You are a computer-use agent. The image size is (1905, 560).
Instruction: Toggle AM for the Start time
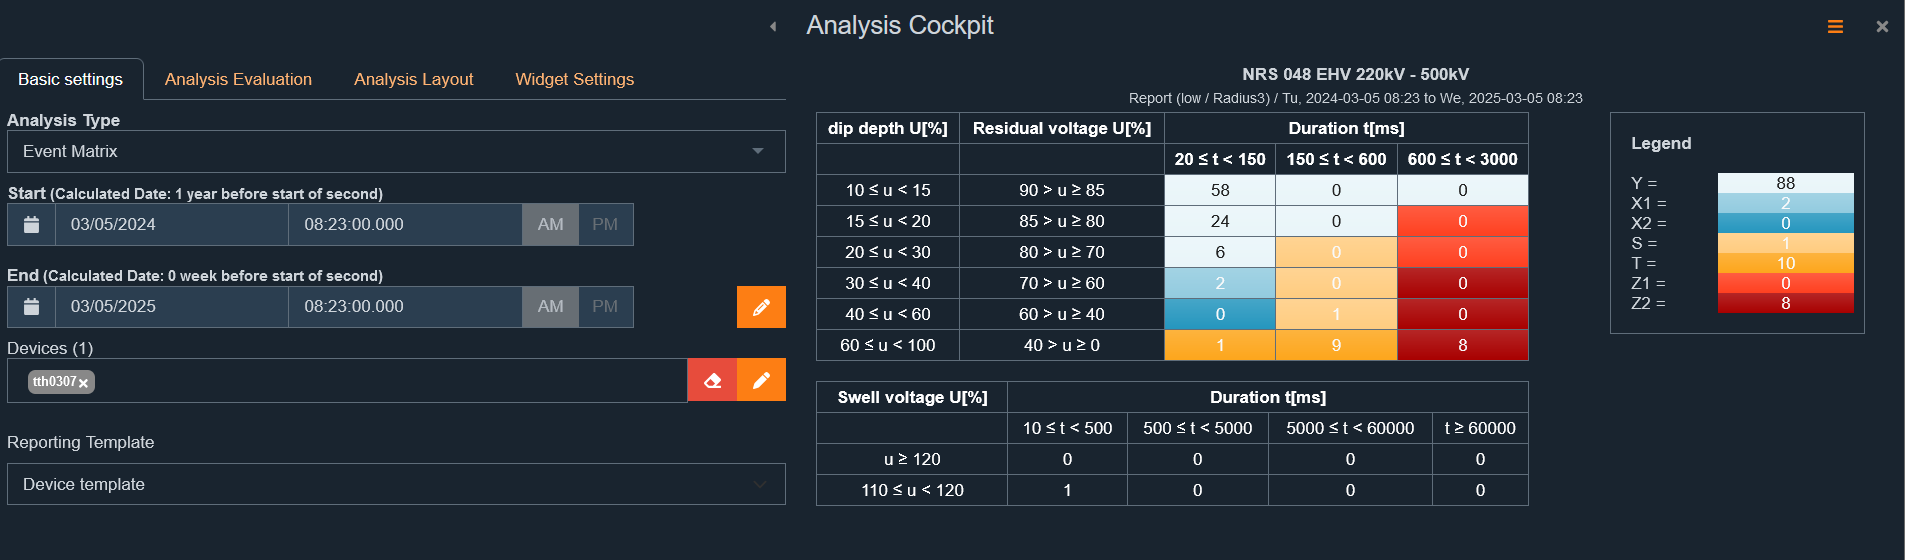pos(550,225)
